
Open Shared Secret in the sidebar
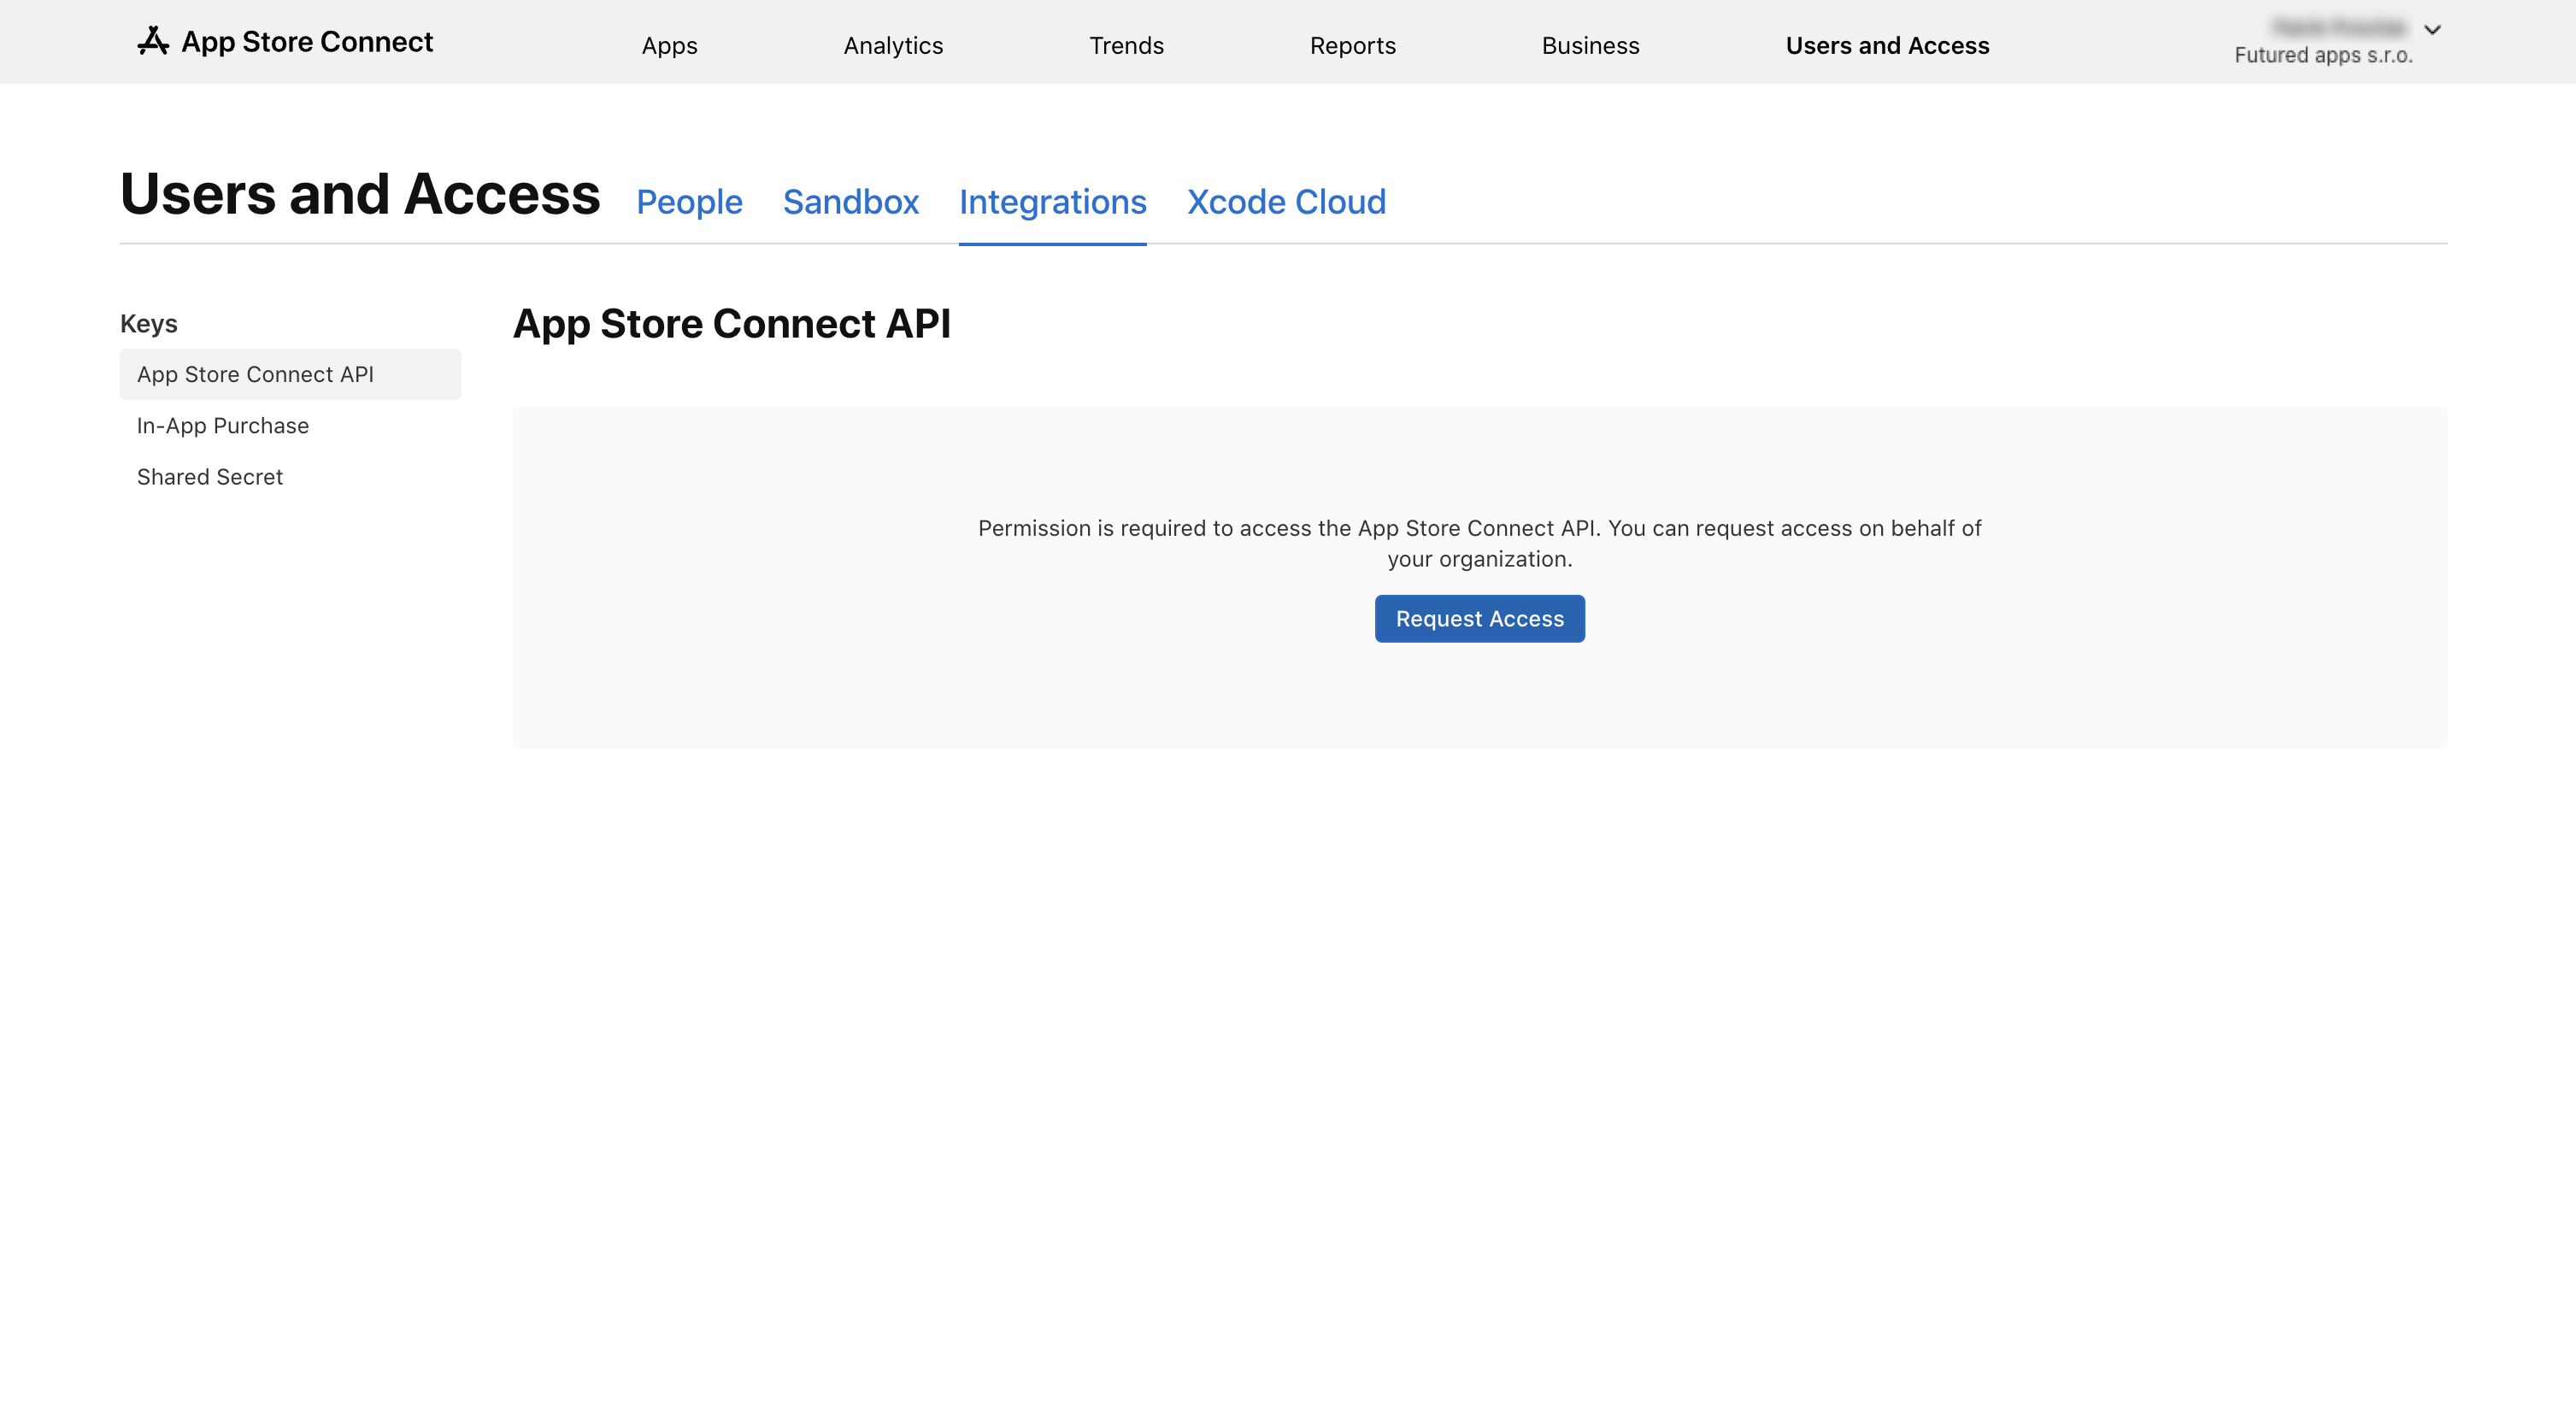pos(209,477)
